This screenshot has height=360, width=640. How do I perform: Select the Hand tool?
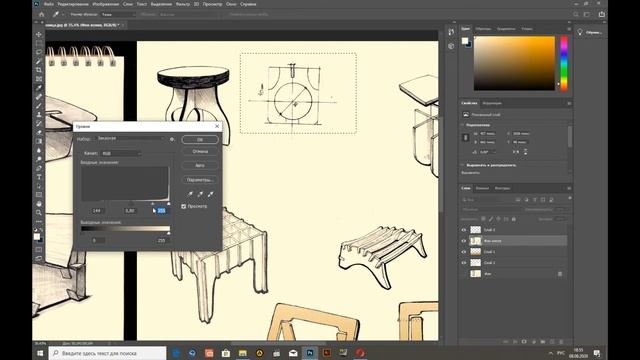(39, 203)
